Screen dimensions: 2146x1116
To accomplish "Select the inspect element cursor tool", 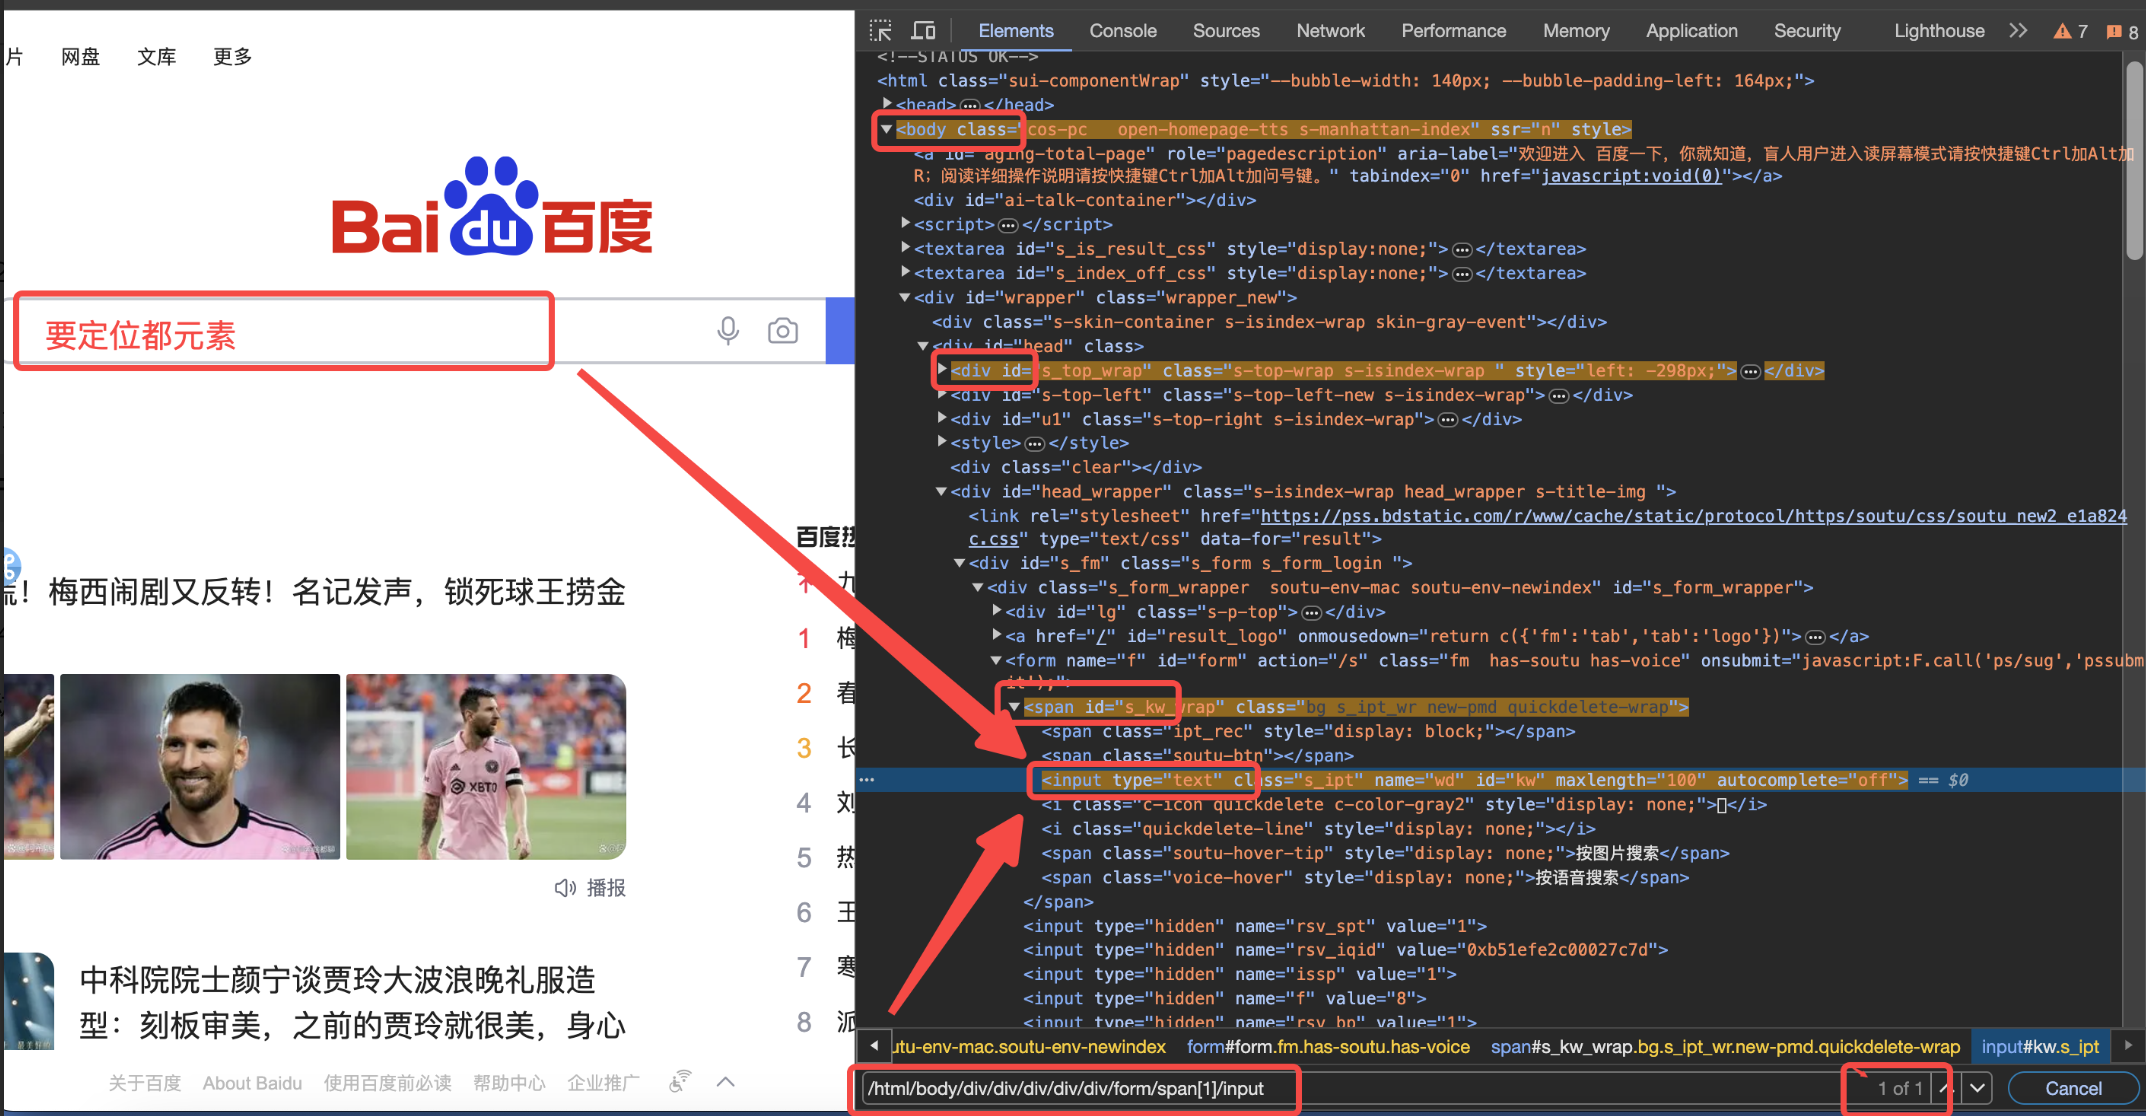I will pos(880,30).
